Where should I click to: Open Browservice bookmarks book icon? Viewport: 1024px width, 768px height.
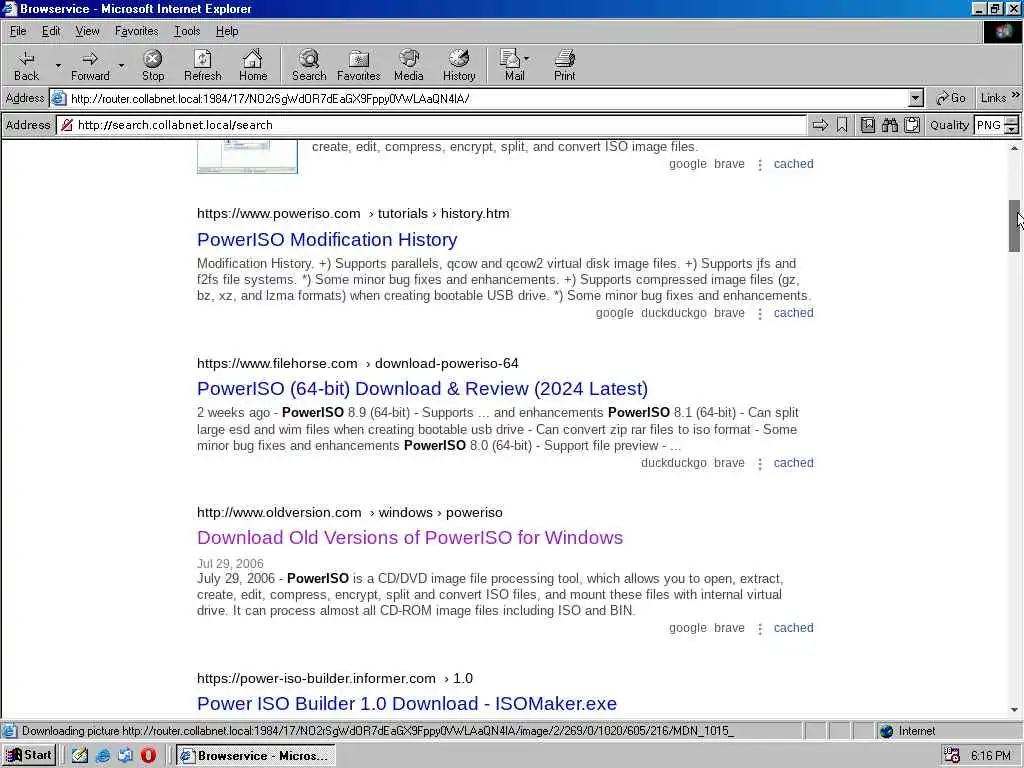868,125
